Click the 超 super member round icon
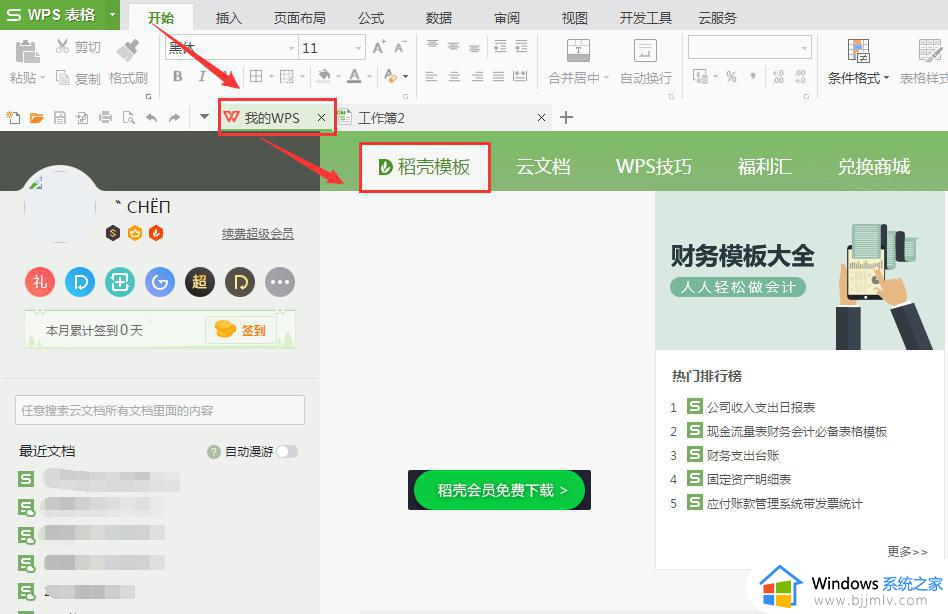 (x=200, y=282)
